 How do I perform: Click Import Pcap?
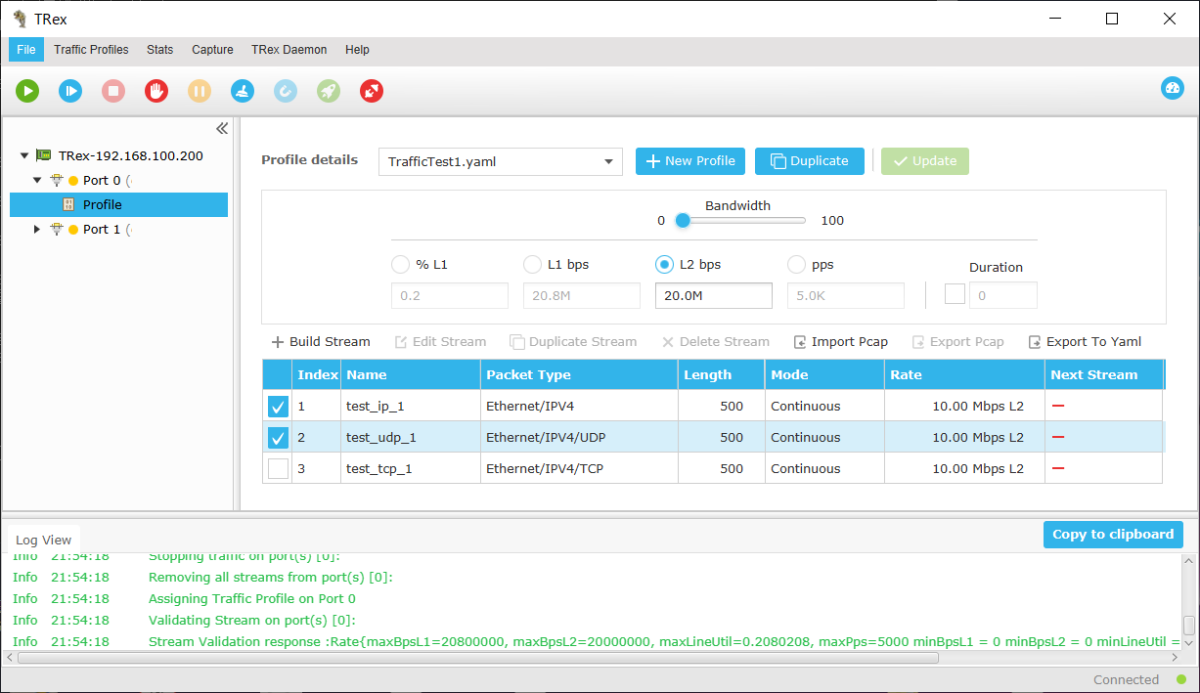coord(841,342)
